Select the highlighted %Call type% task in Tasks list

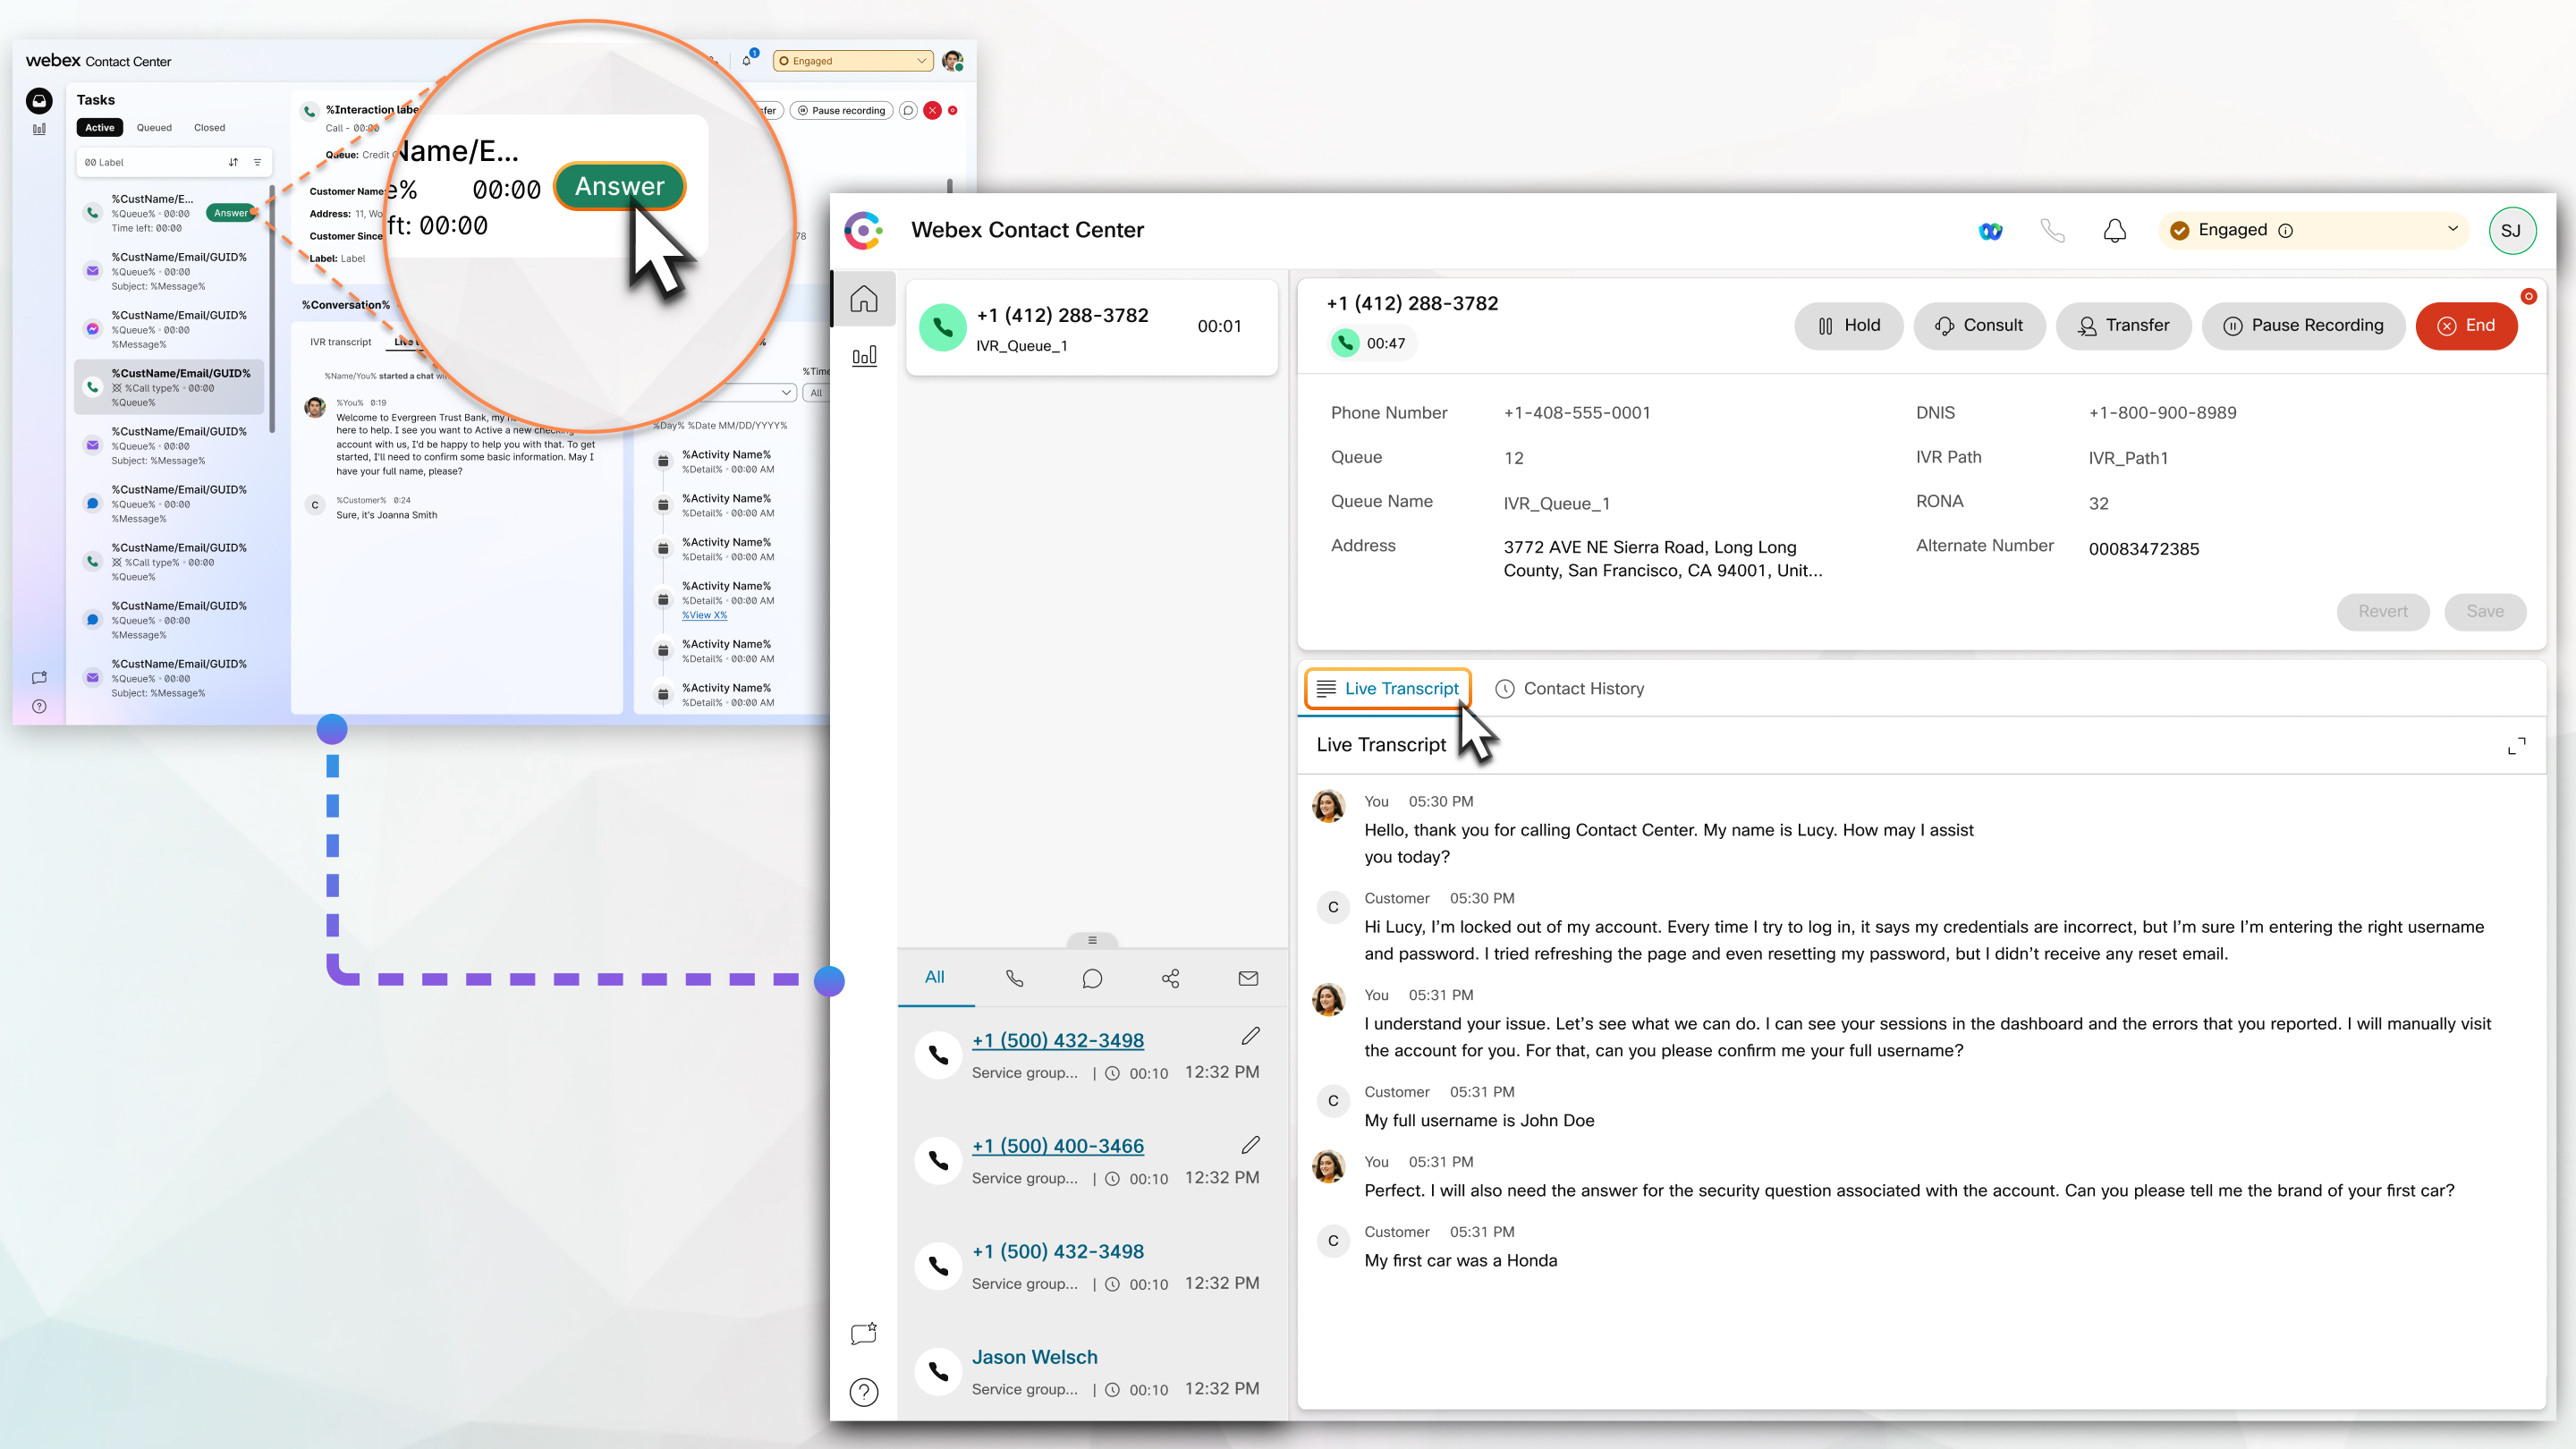pyautogui.click(x=170, y=388)
